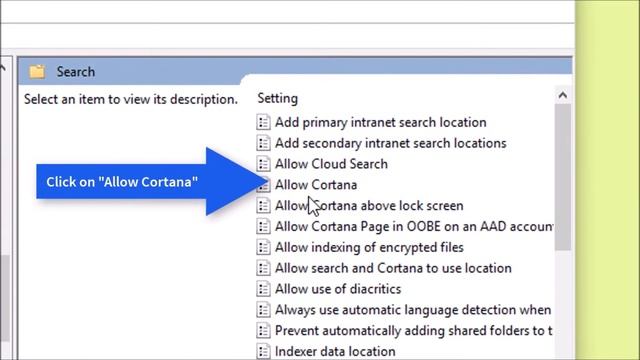Click the policy icon beside Allow Cortana above lock screen

tap(263, 205)
